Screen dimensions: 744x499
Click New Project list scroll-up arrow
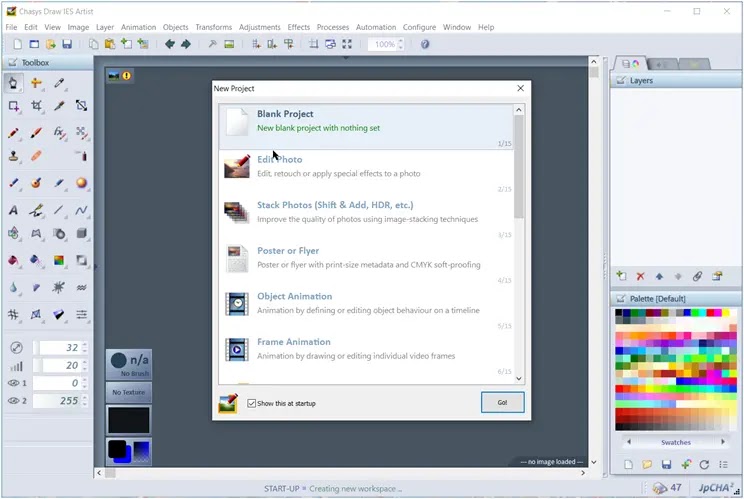[x=519, y=110]
